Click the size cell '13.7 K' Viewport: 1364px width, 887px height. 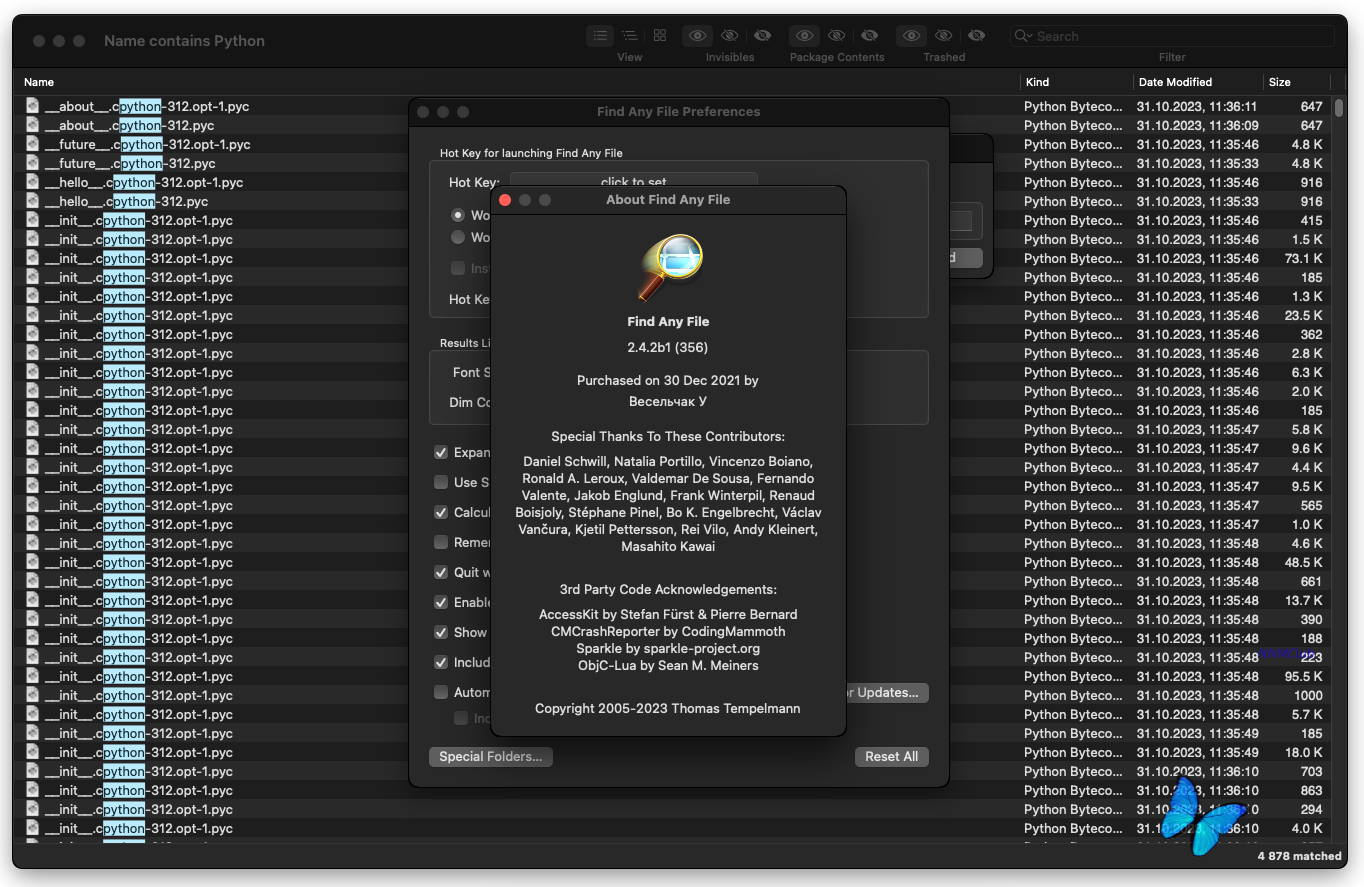pyautogui.click(x=1304, y=600)
